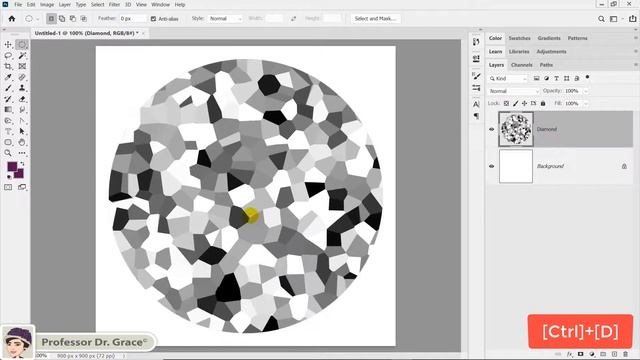Toggle filter for type layers
This screenshot has width=640, height=360.
coord(556,78)
